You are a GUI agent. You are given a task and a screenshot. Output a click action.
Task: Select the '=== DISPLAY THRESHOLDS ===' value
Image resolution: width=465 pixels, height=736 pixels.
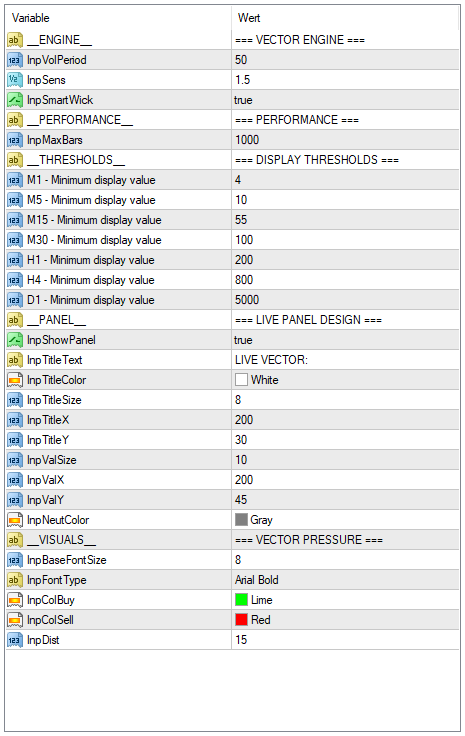click(x=317, y=160)
